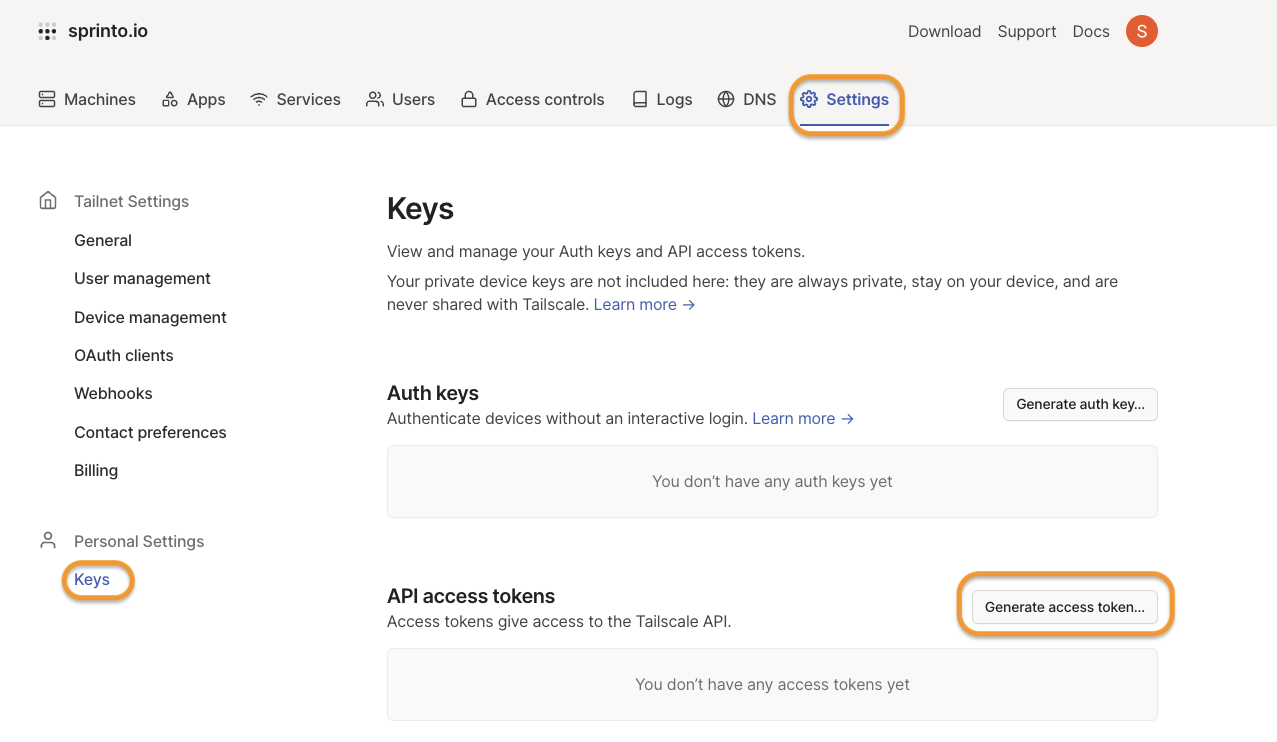Click the Services wifi icon
1277x742 pixels.
[259, 99]
